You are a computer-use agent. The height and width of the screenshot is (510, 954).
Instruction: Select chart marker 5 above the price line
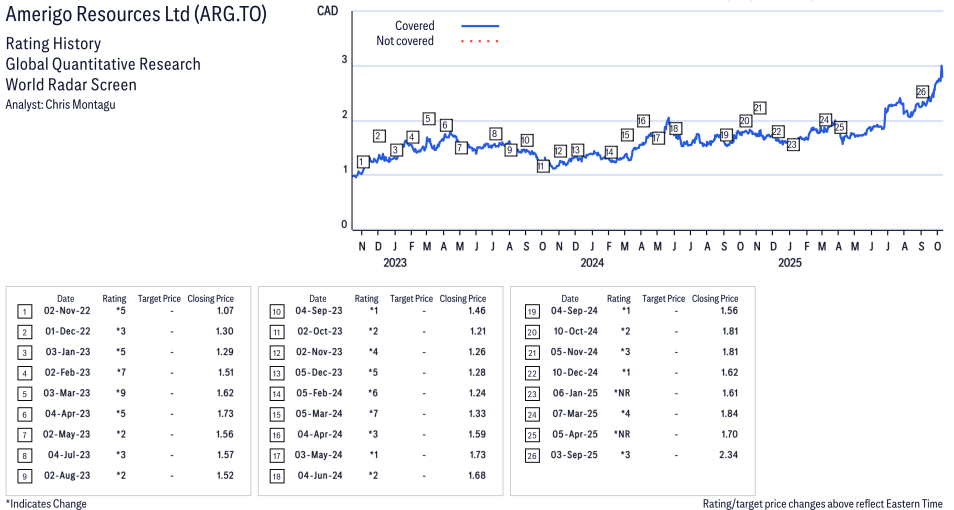pos(428,119)
